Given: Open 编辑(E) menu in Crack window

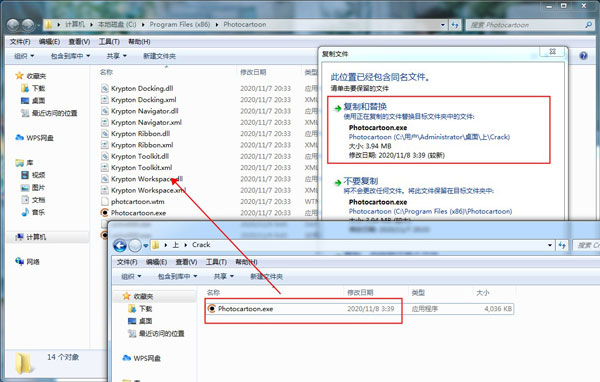Looking at the screenshot, I should 157,262.
